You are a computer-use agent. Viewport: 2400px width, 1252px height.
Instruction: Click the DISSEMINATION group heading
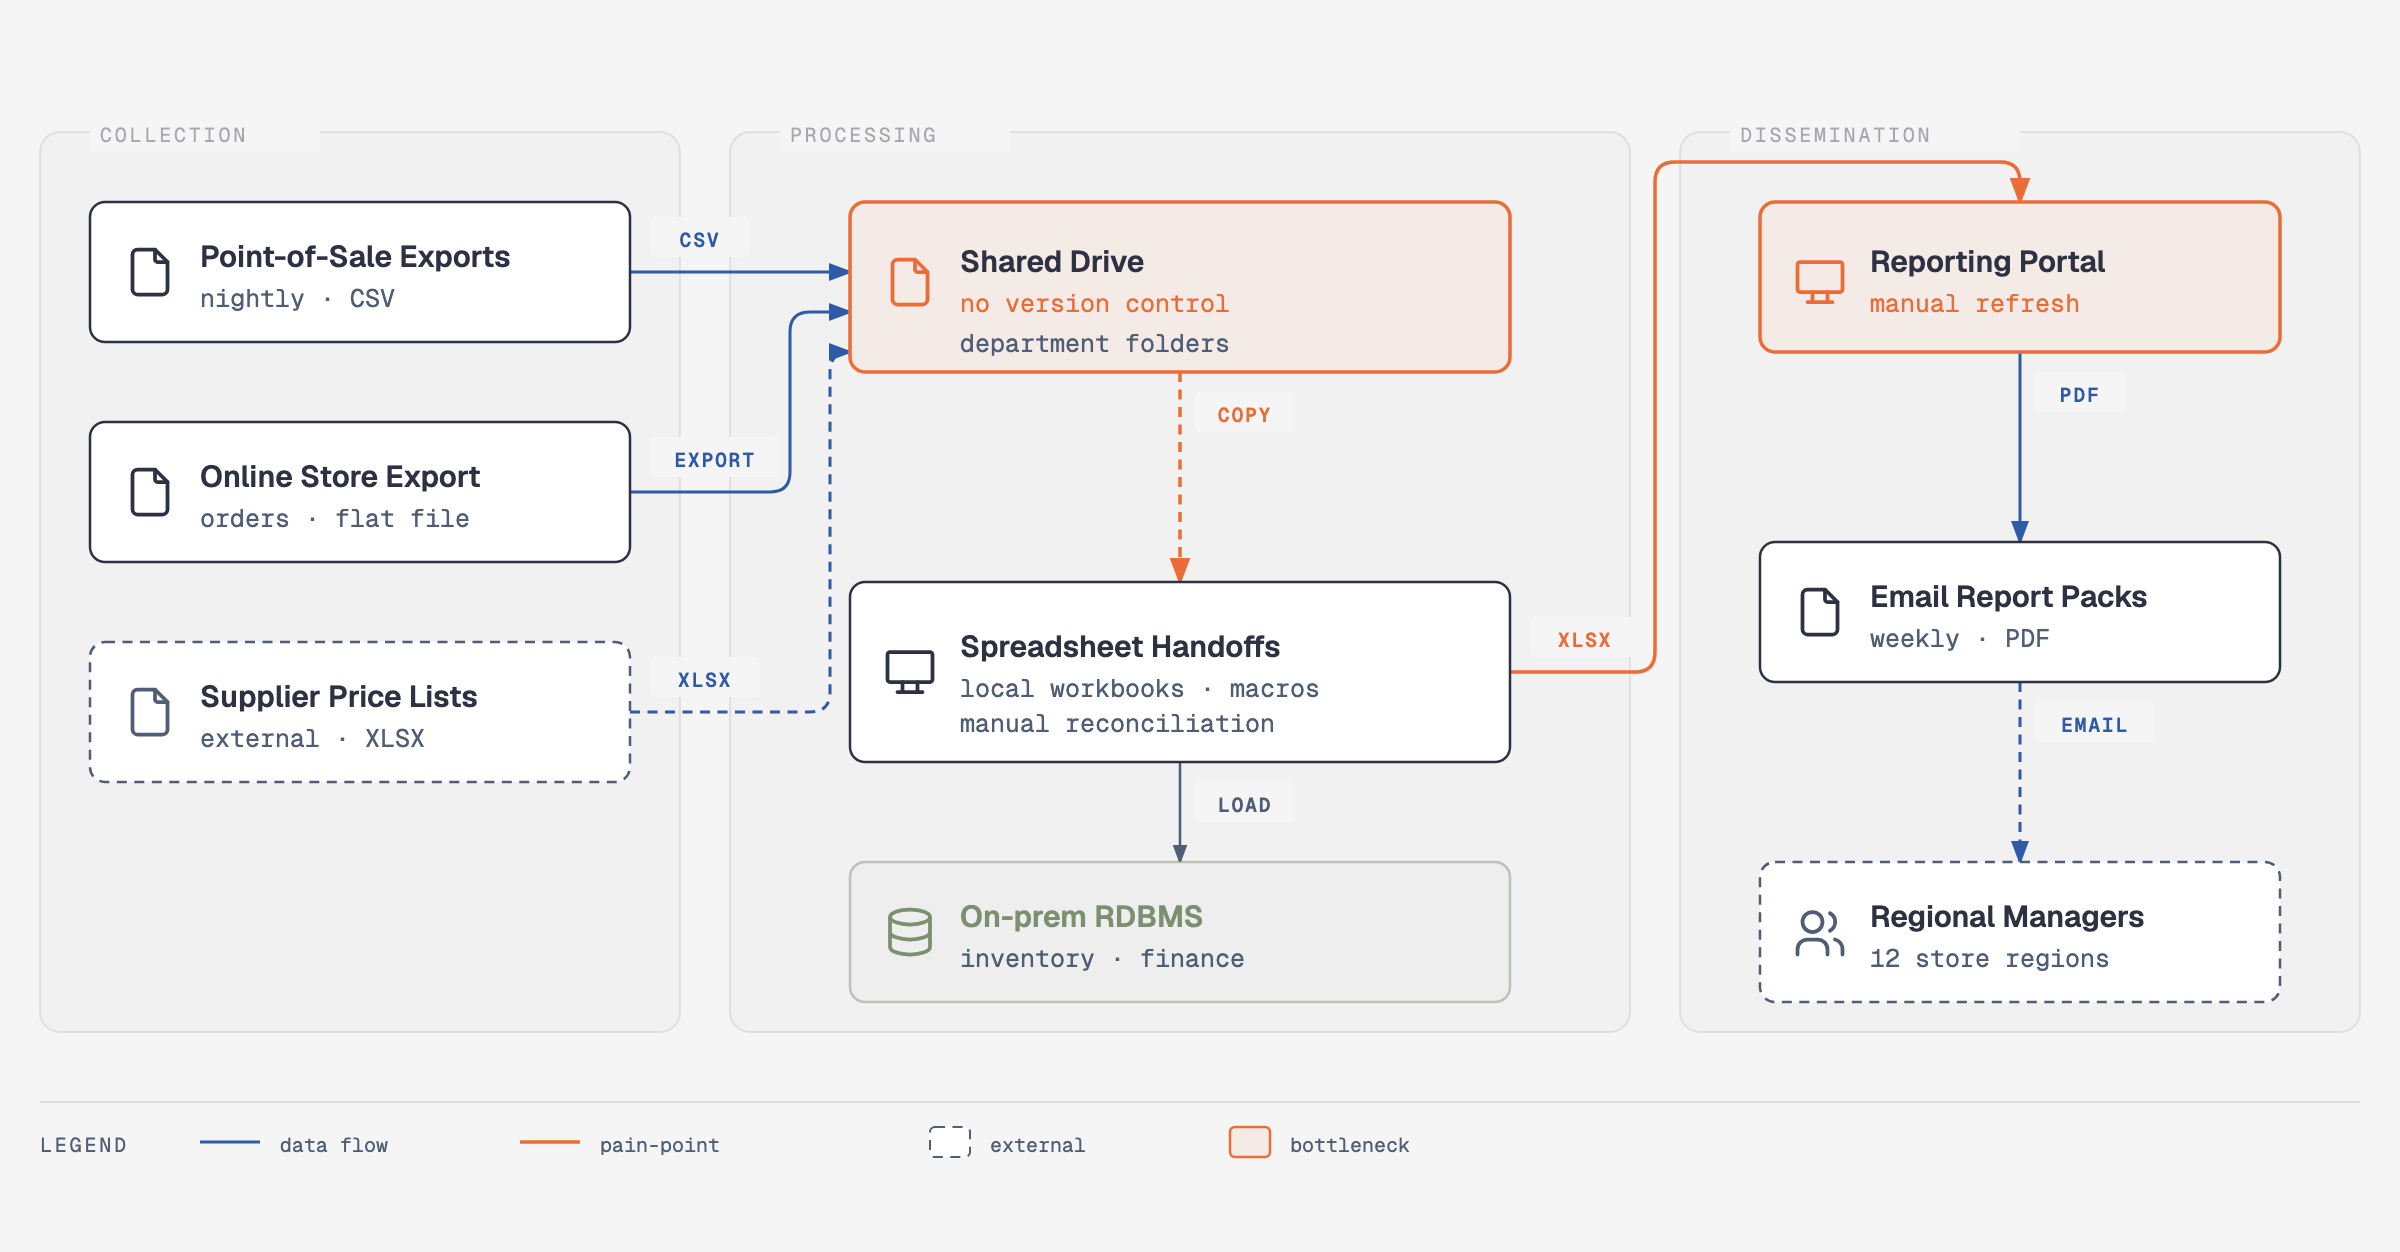(1835, 135)
